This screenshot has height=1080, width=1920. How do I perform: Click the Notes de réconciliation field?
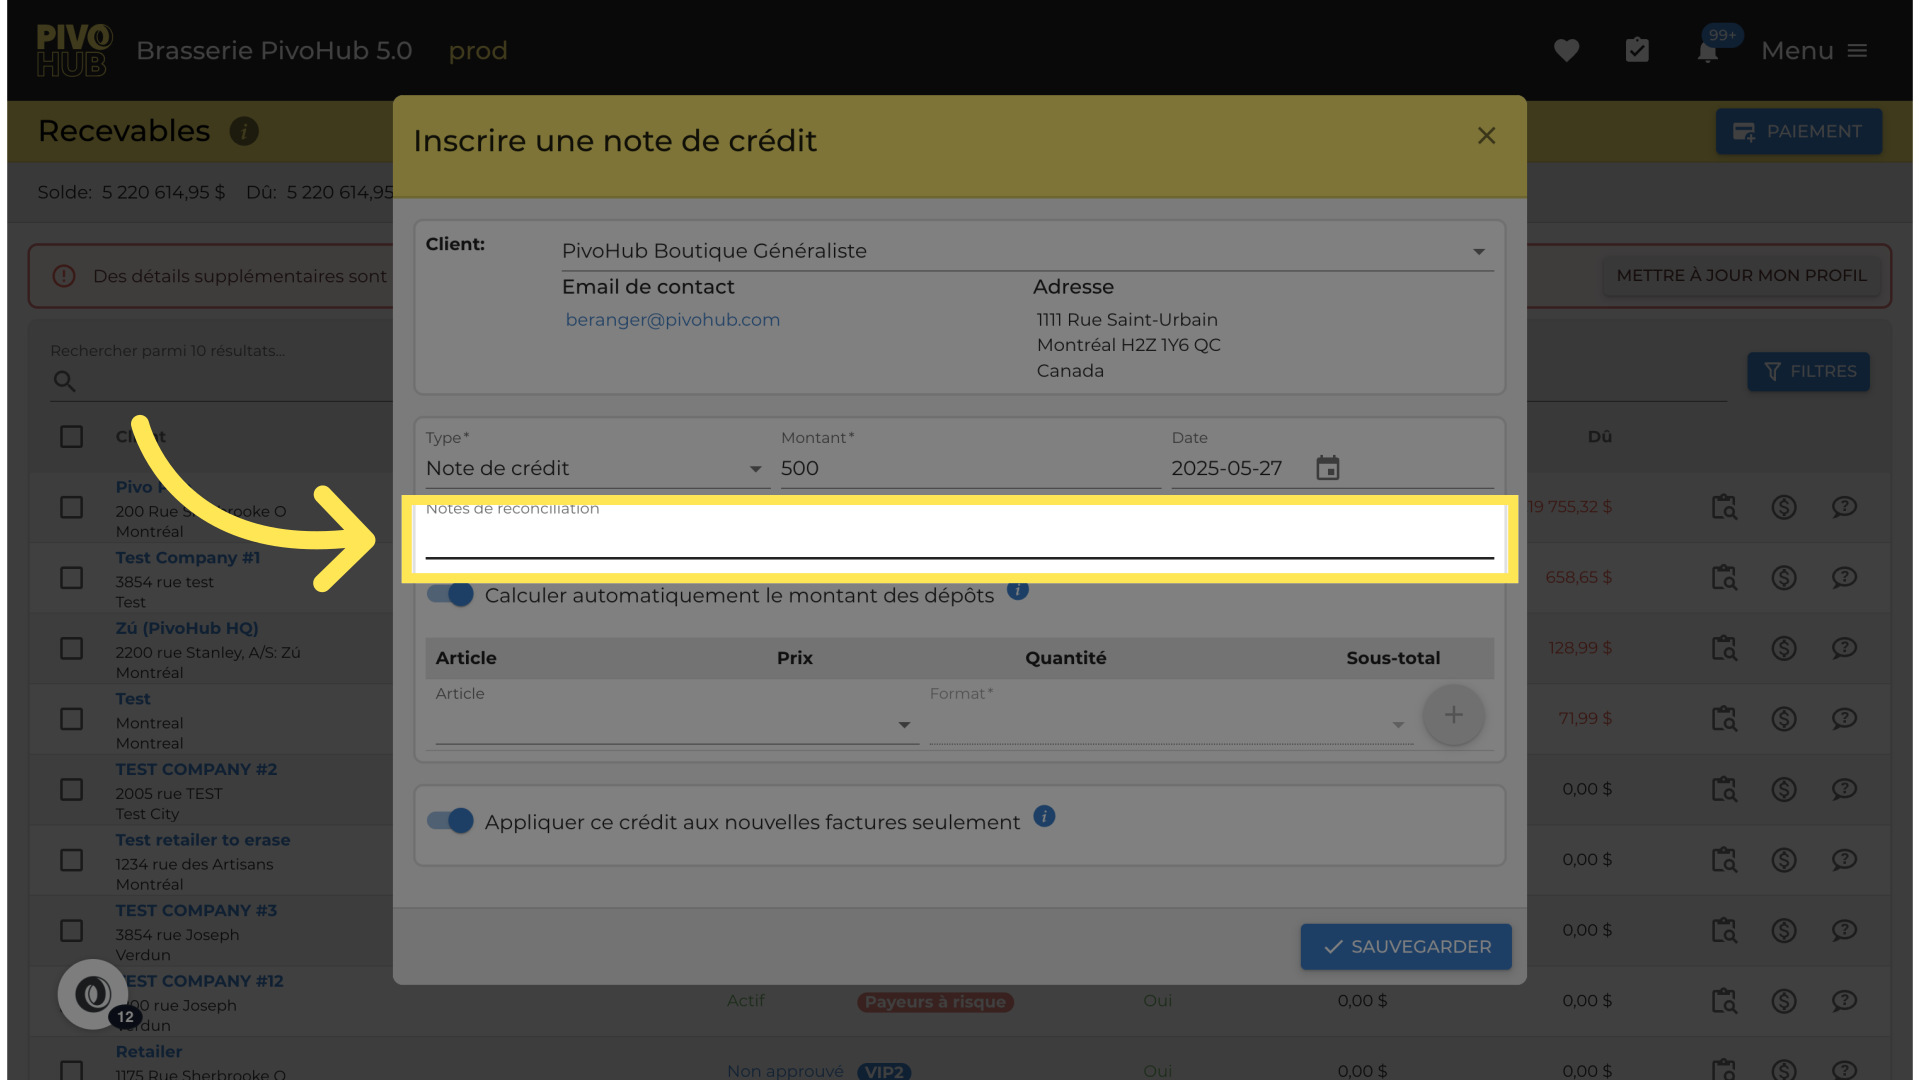tap(958, 540)
